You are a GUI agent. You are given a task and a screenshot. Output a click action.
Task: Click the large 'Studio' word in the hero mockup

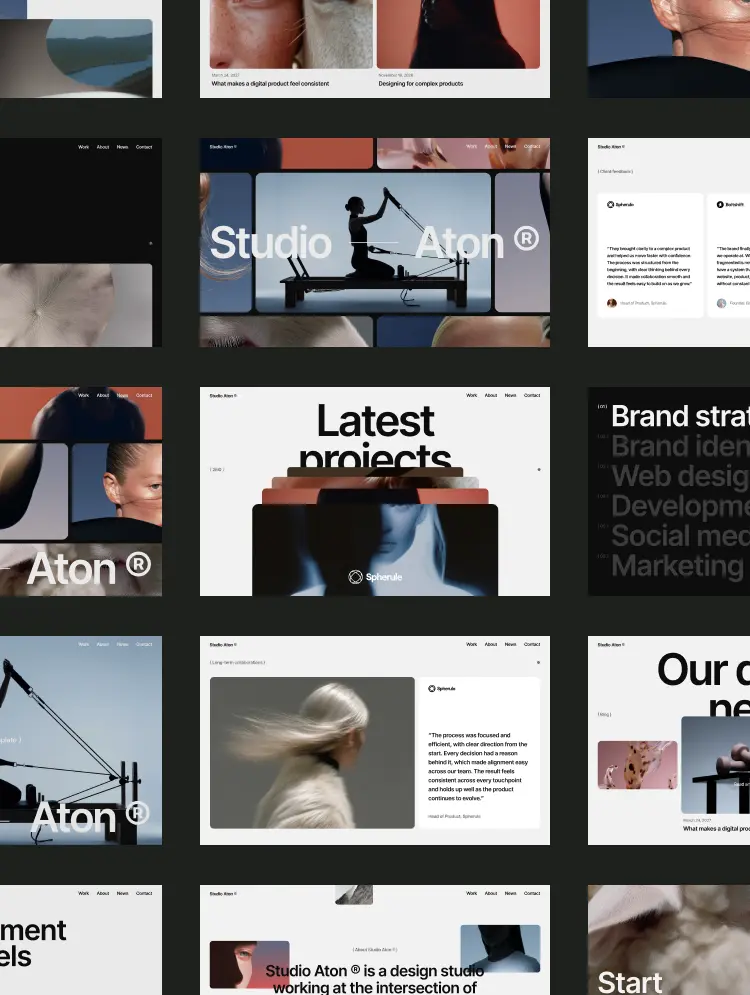pyautogui.click(x=270, y=242)
